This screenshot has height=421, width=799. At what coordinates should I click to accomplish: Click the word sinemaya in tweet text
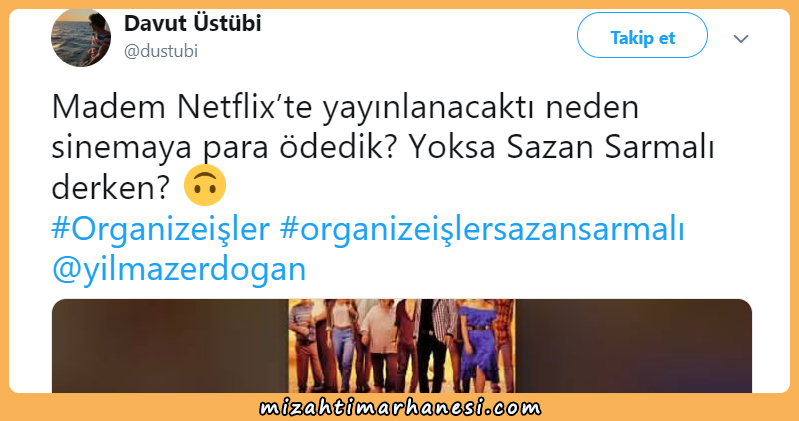pos(122,148)
